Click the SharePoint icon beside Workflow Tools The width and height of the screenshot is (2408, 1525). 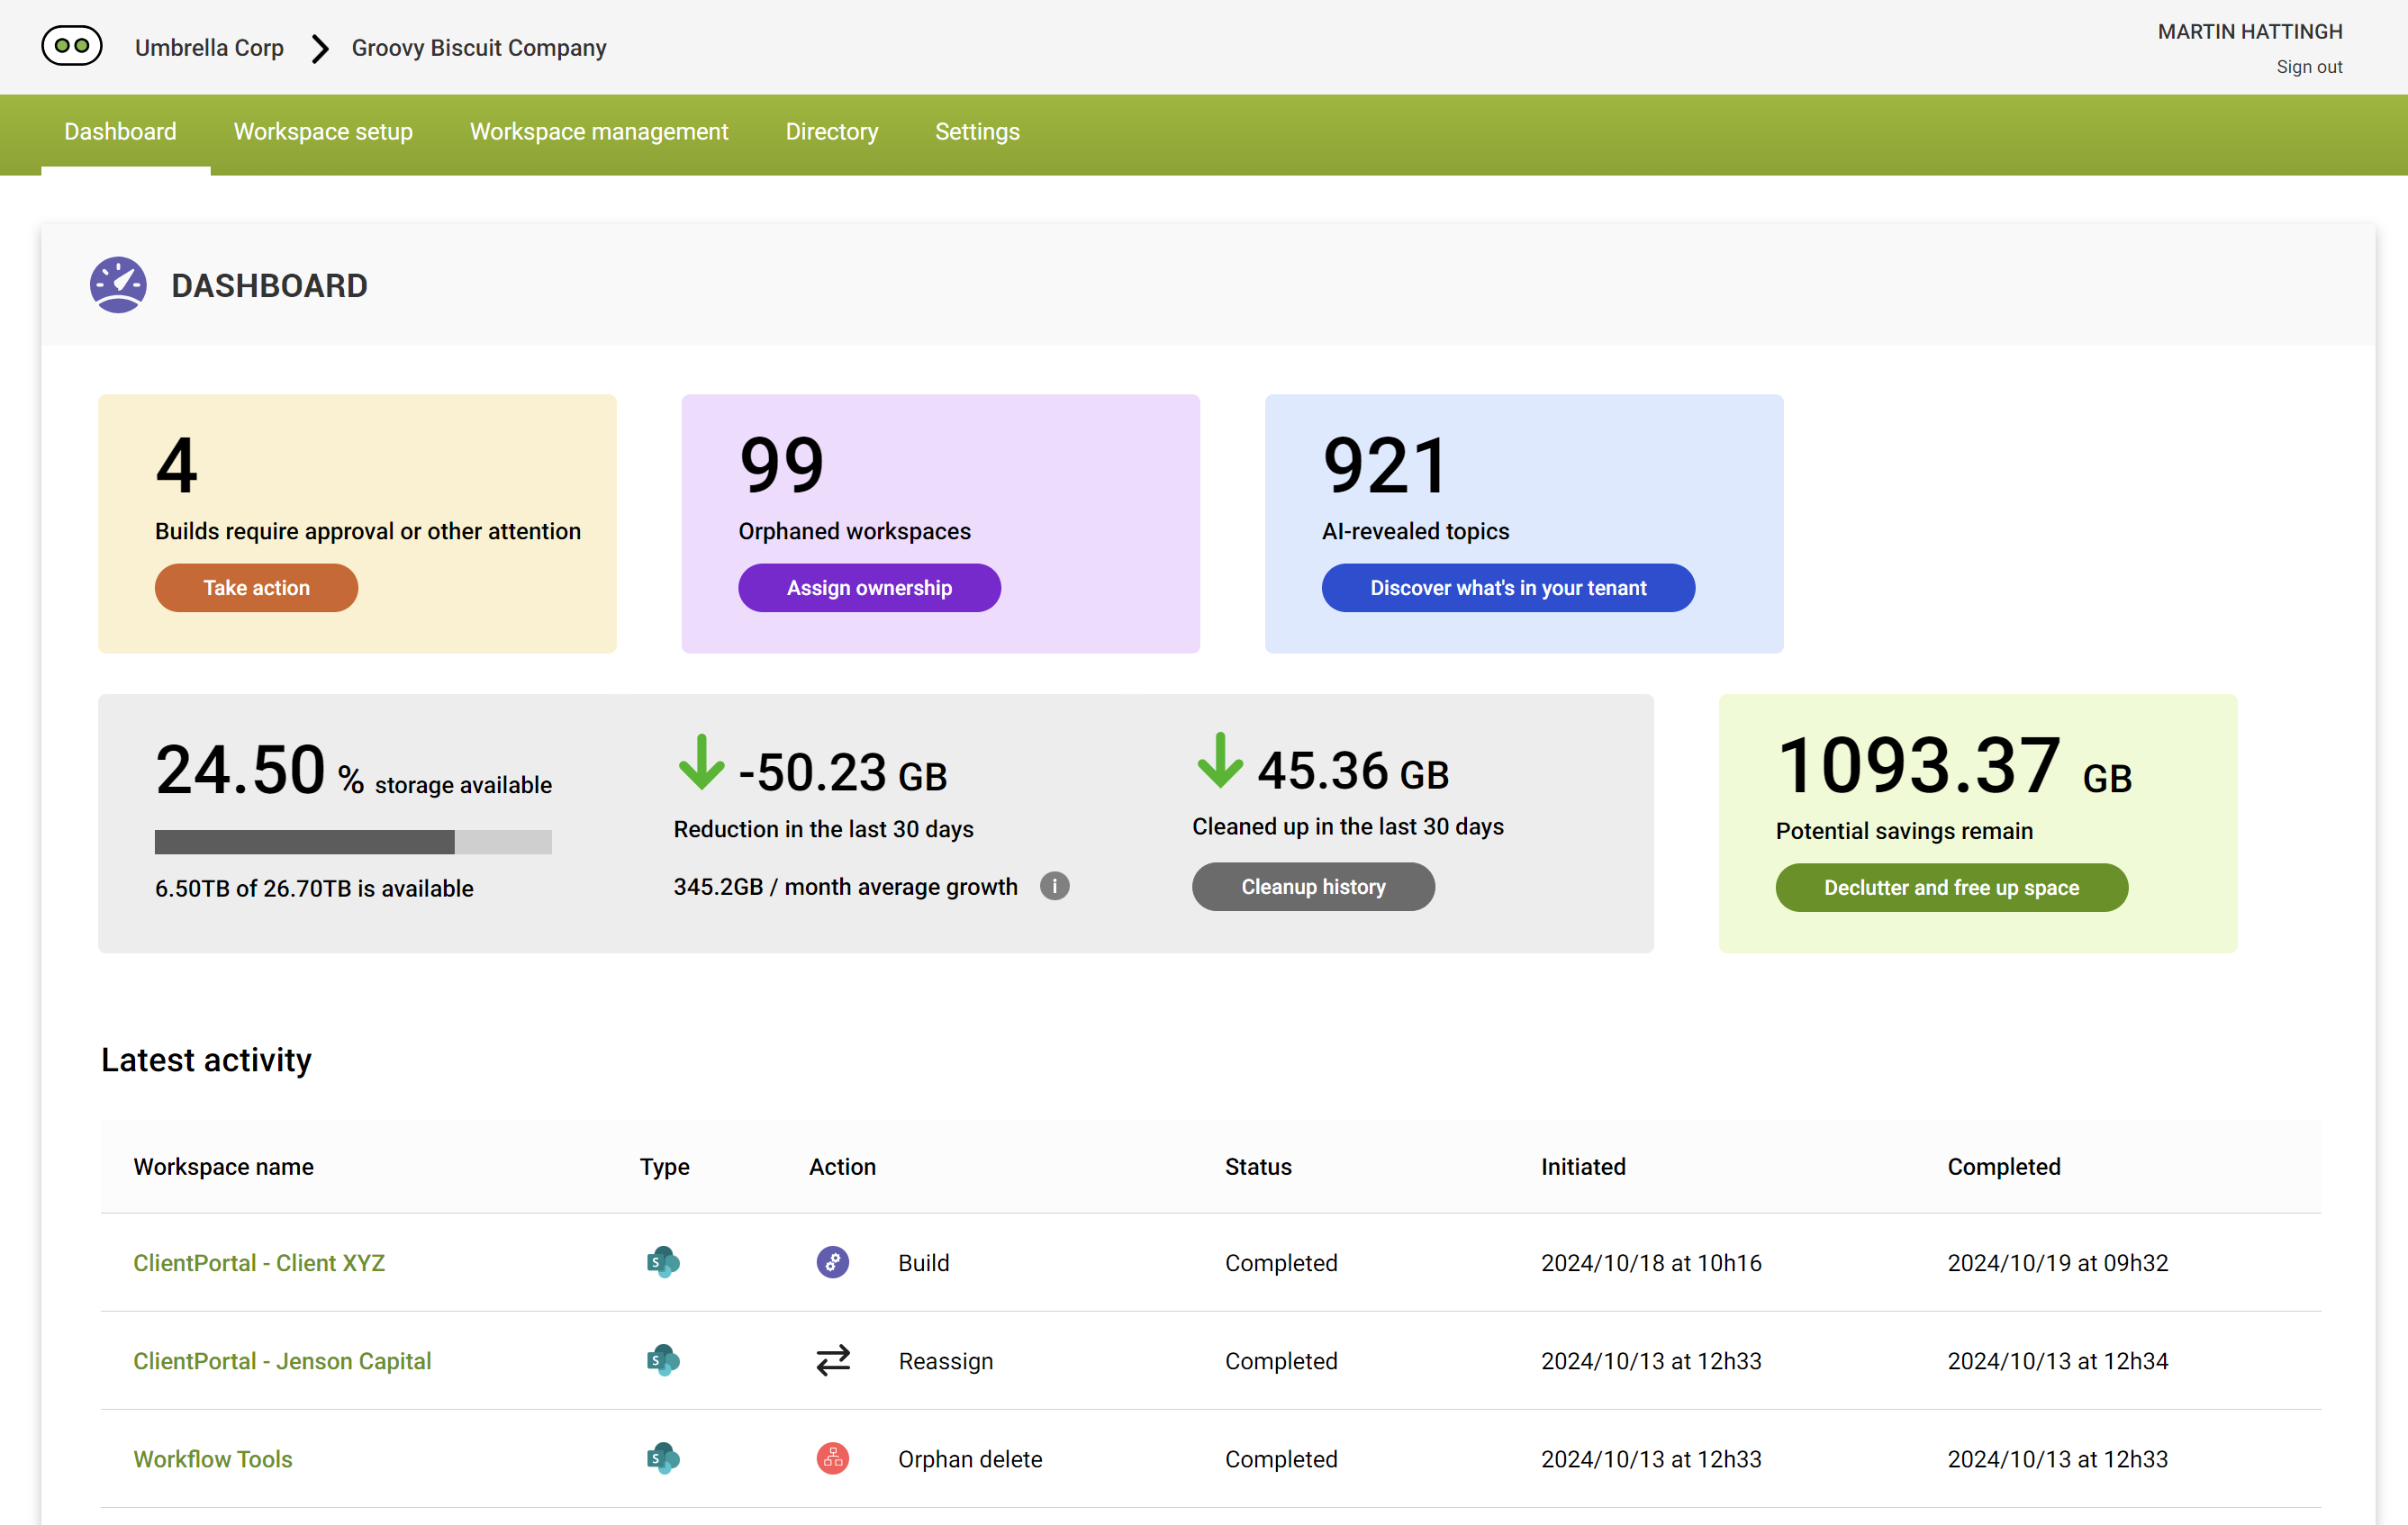click(663, 1459)
